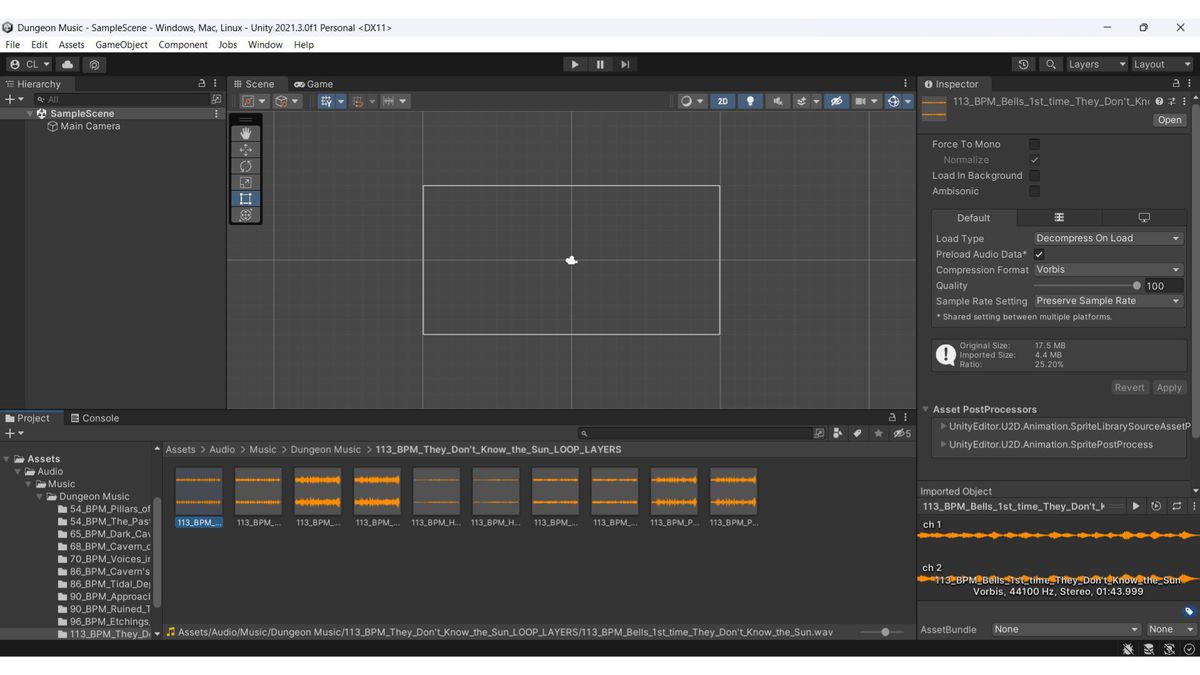
Task: Check the Load In Background option
Action: pyautogui.click(x=1034, y=175)
